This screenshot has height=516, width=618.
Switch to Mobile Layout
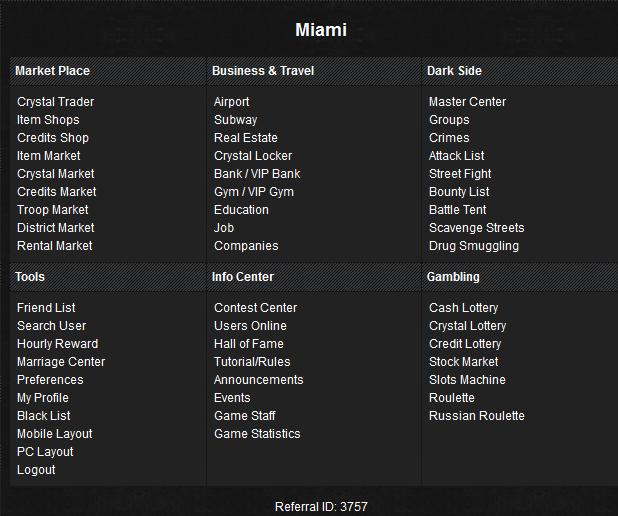55,434
